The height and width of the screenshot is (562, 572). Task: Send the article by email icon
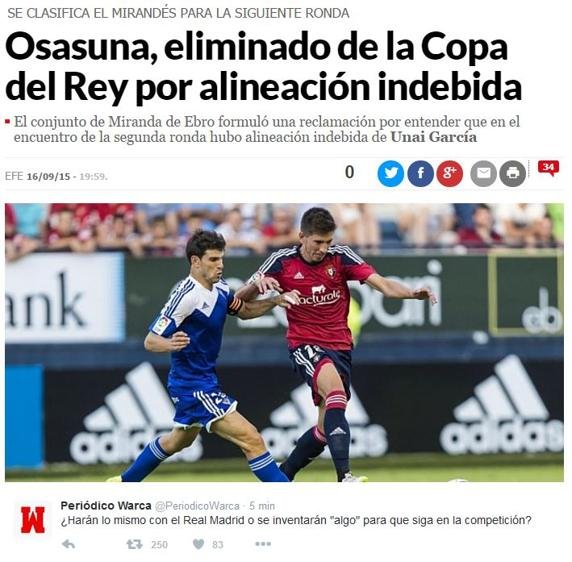pos(483,174)
